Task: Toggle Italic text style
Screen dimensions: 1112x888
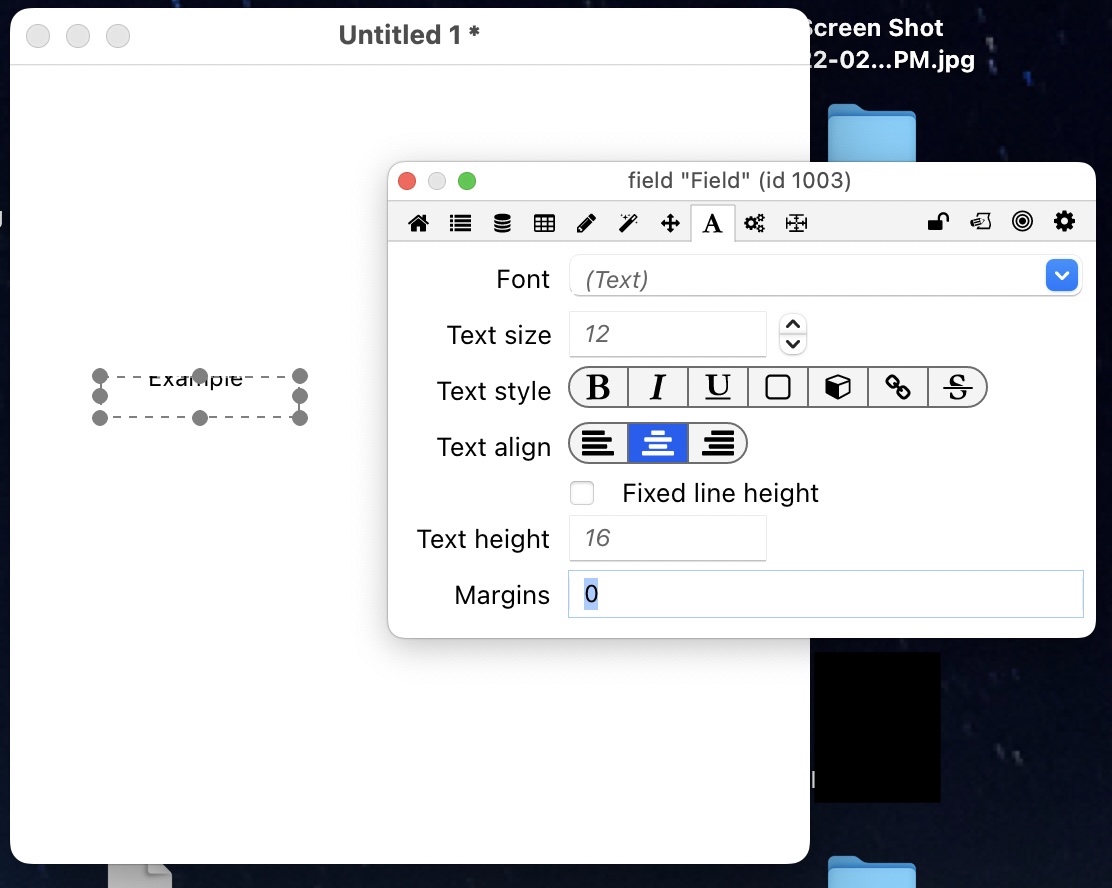Action: 658,388
